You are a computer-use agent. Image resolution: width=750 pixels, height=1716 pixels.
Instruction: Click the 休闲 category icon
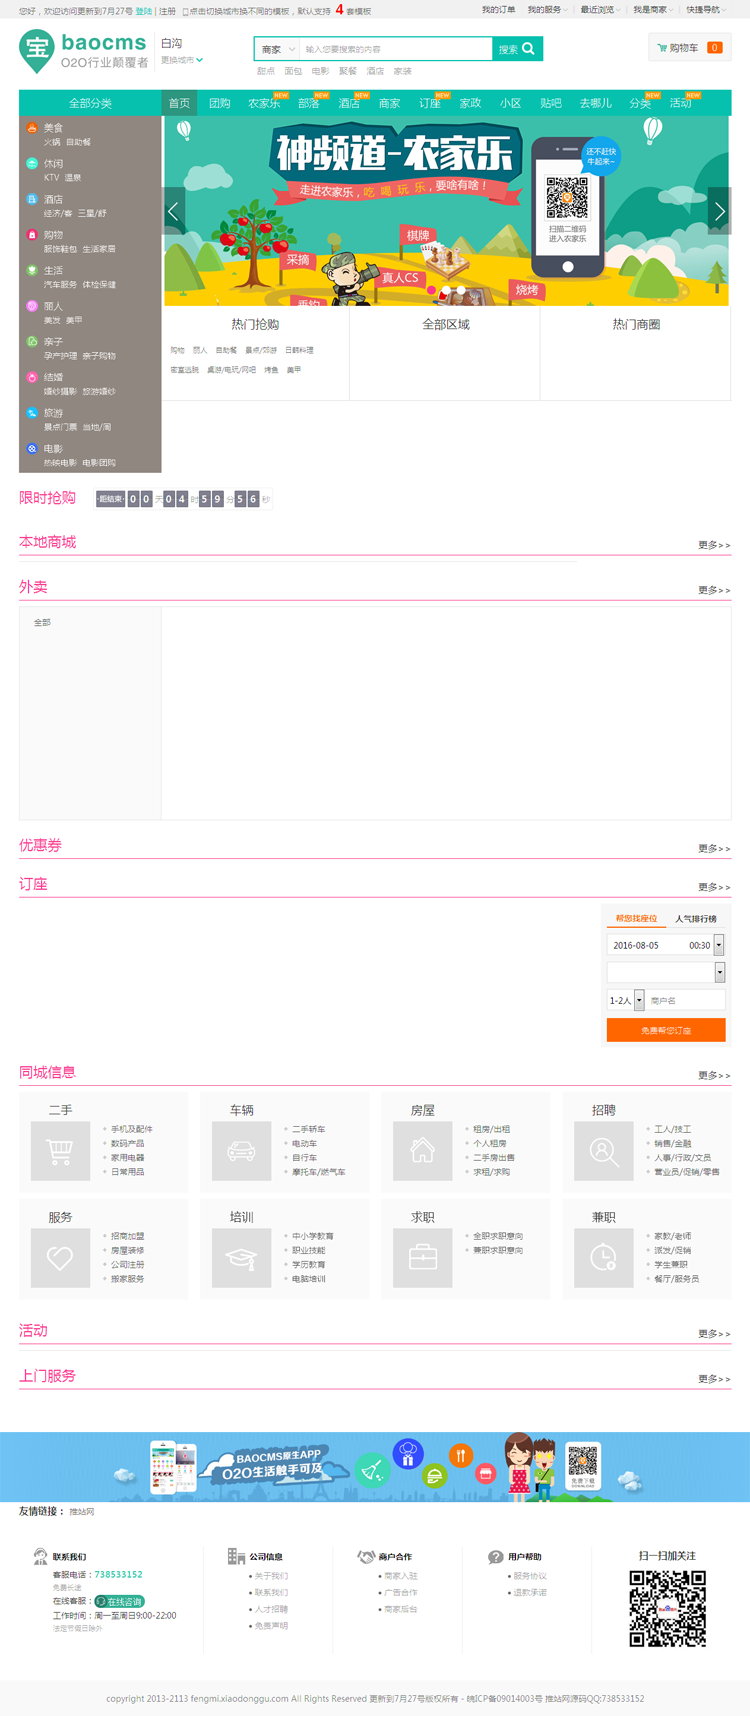tap(32, 163)
